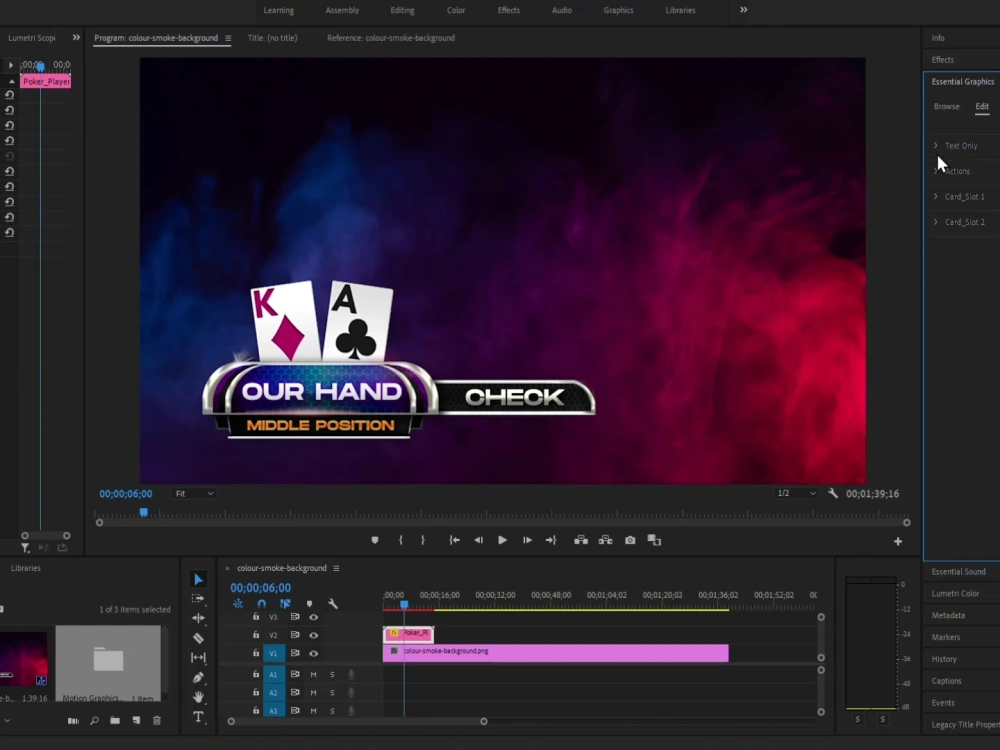Open the colour-smoke-background timeline panel menu
This screenshot has width=1000, height=750.
[x=336, y=568]
